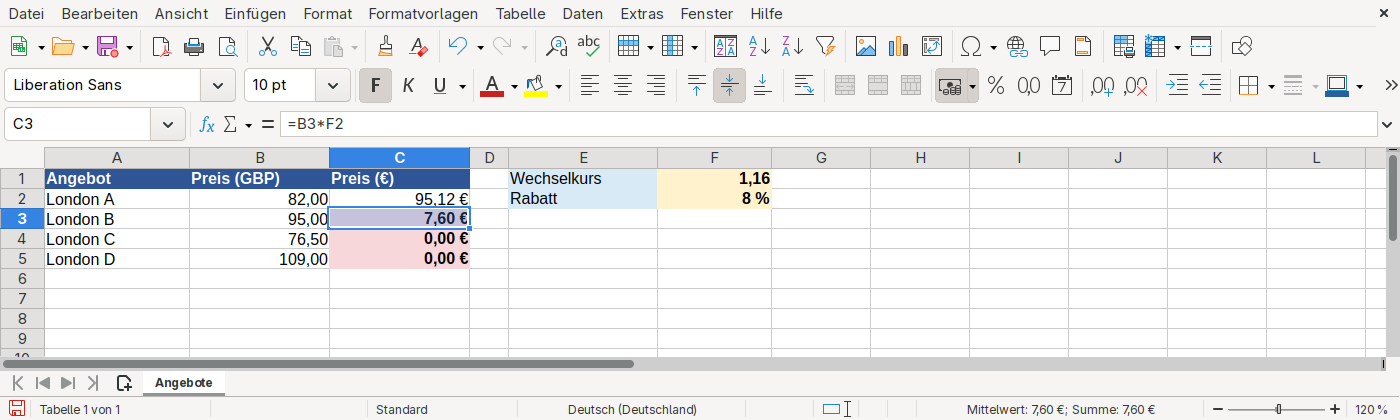
Task: Click the Print icon
Action: [195, 46]
